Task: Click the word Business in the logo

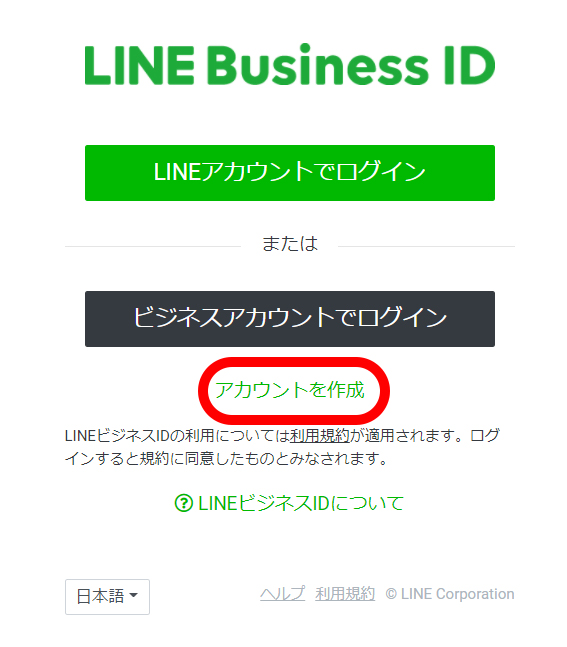Action: (318, 65)
